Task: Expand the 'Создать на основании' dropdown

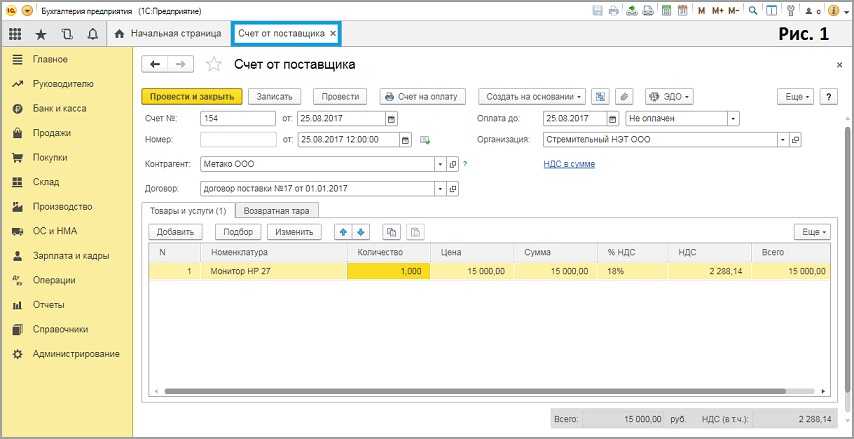Action: (x=533, y=97)
